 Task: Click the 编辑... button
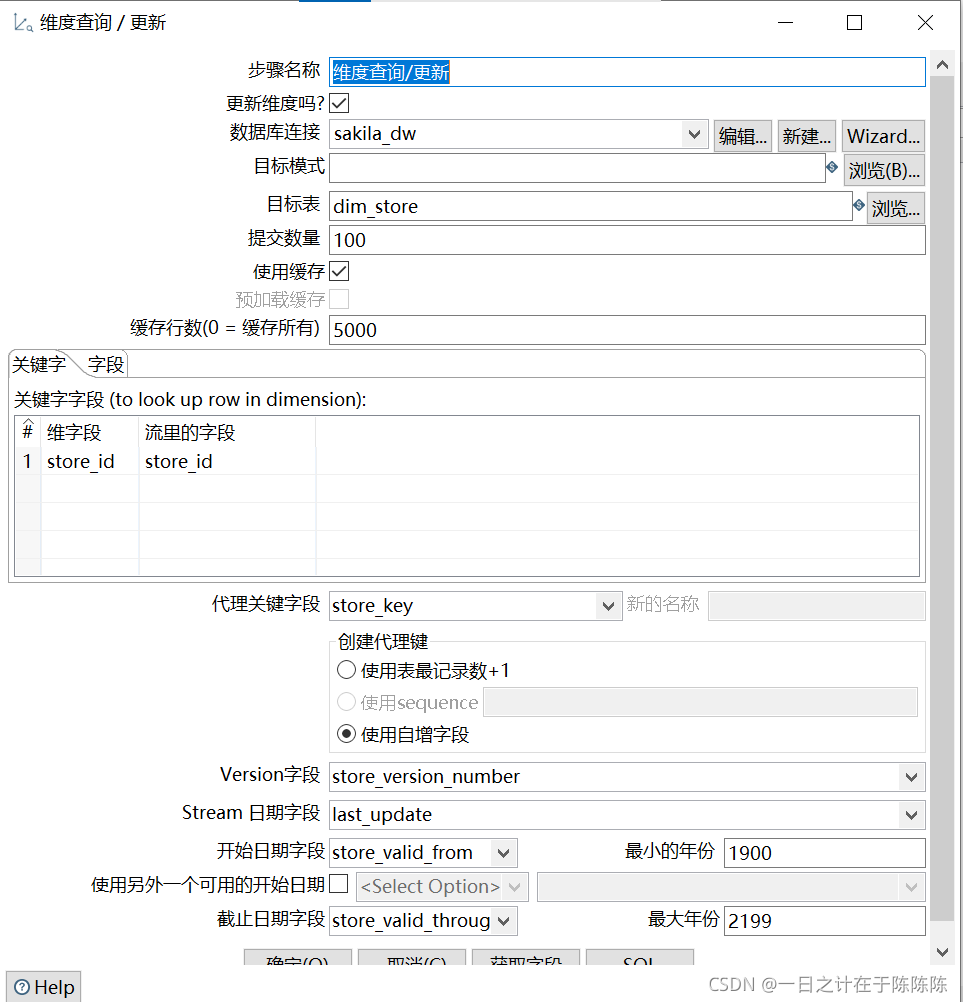(x=743, y=136)
